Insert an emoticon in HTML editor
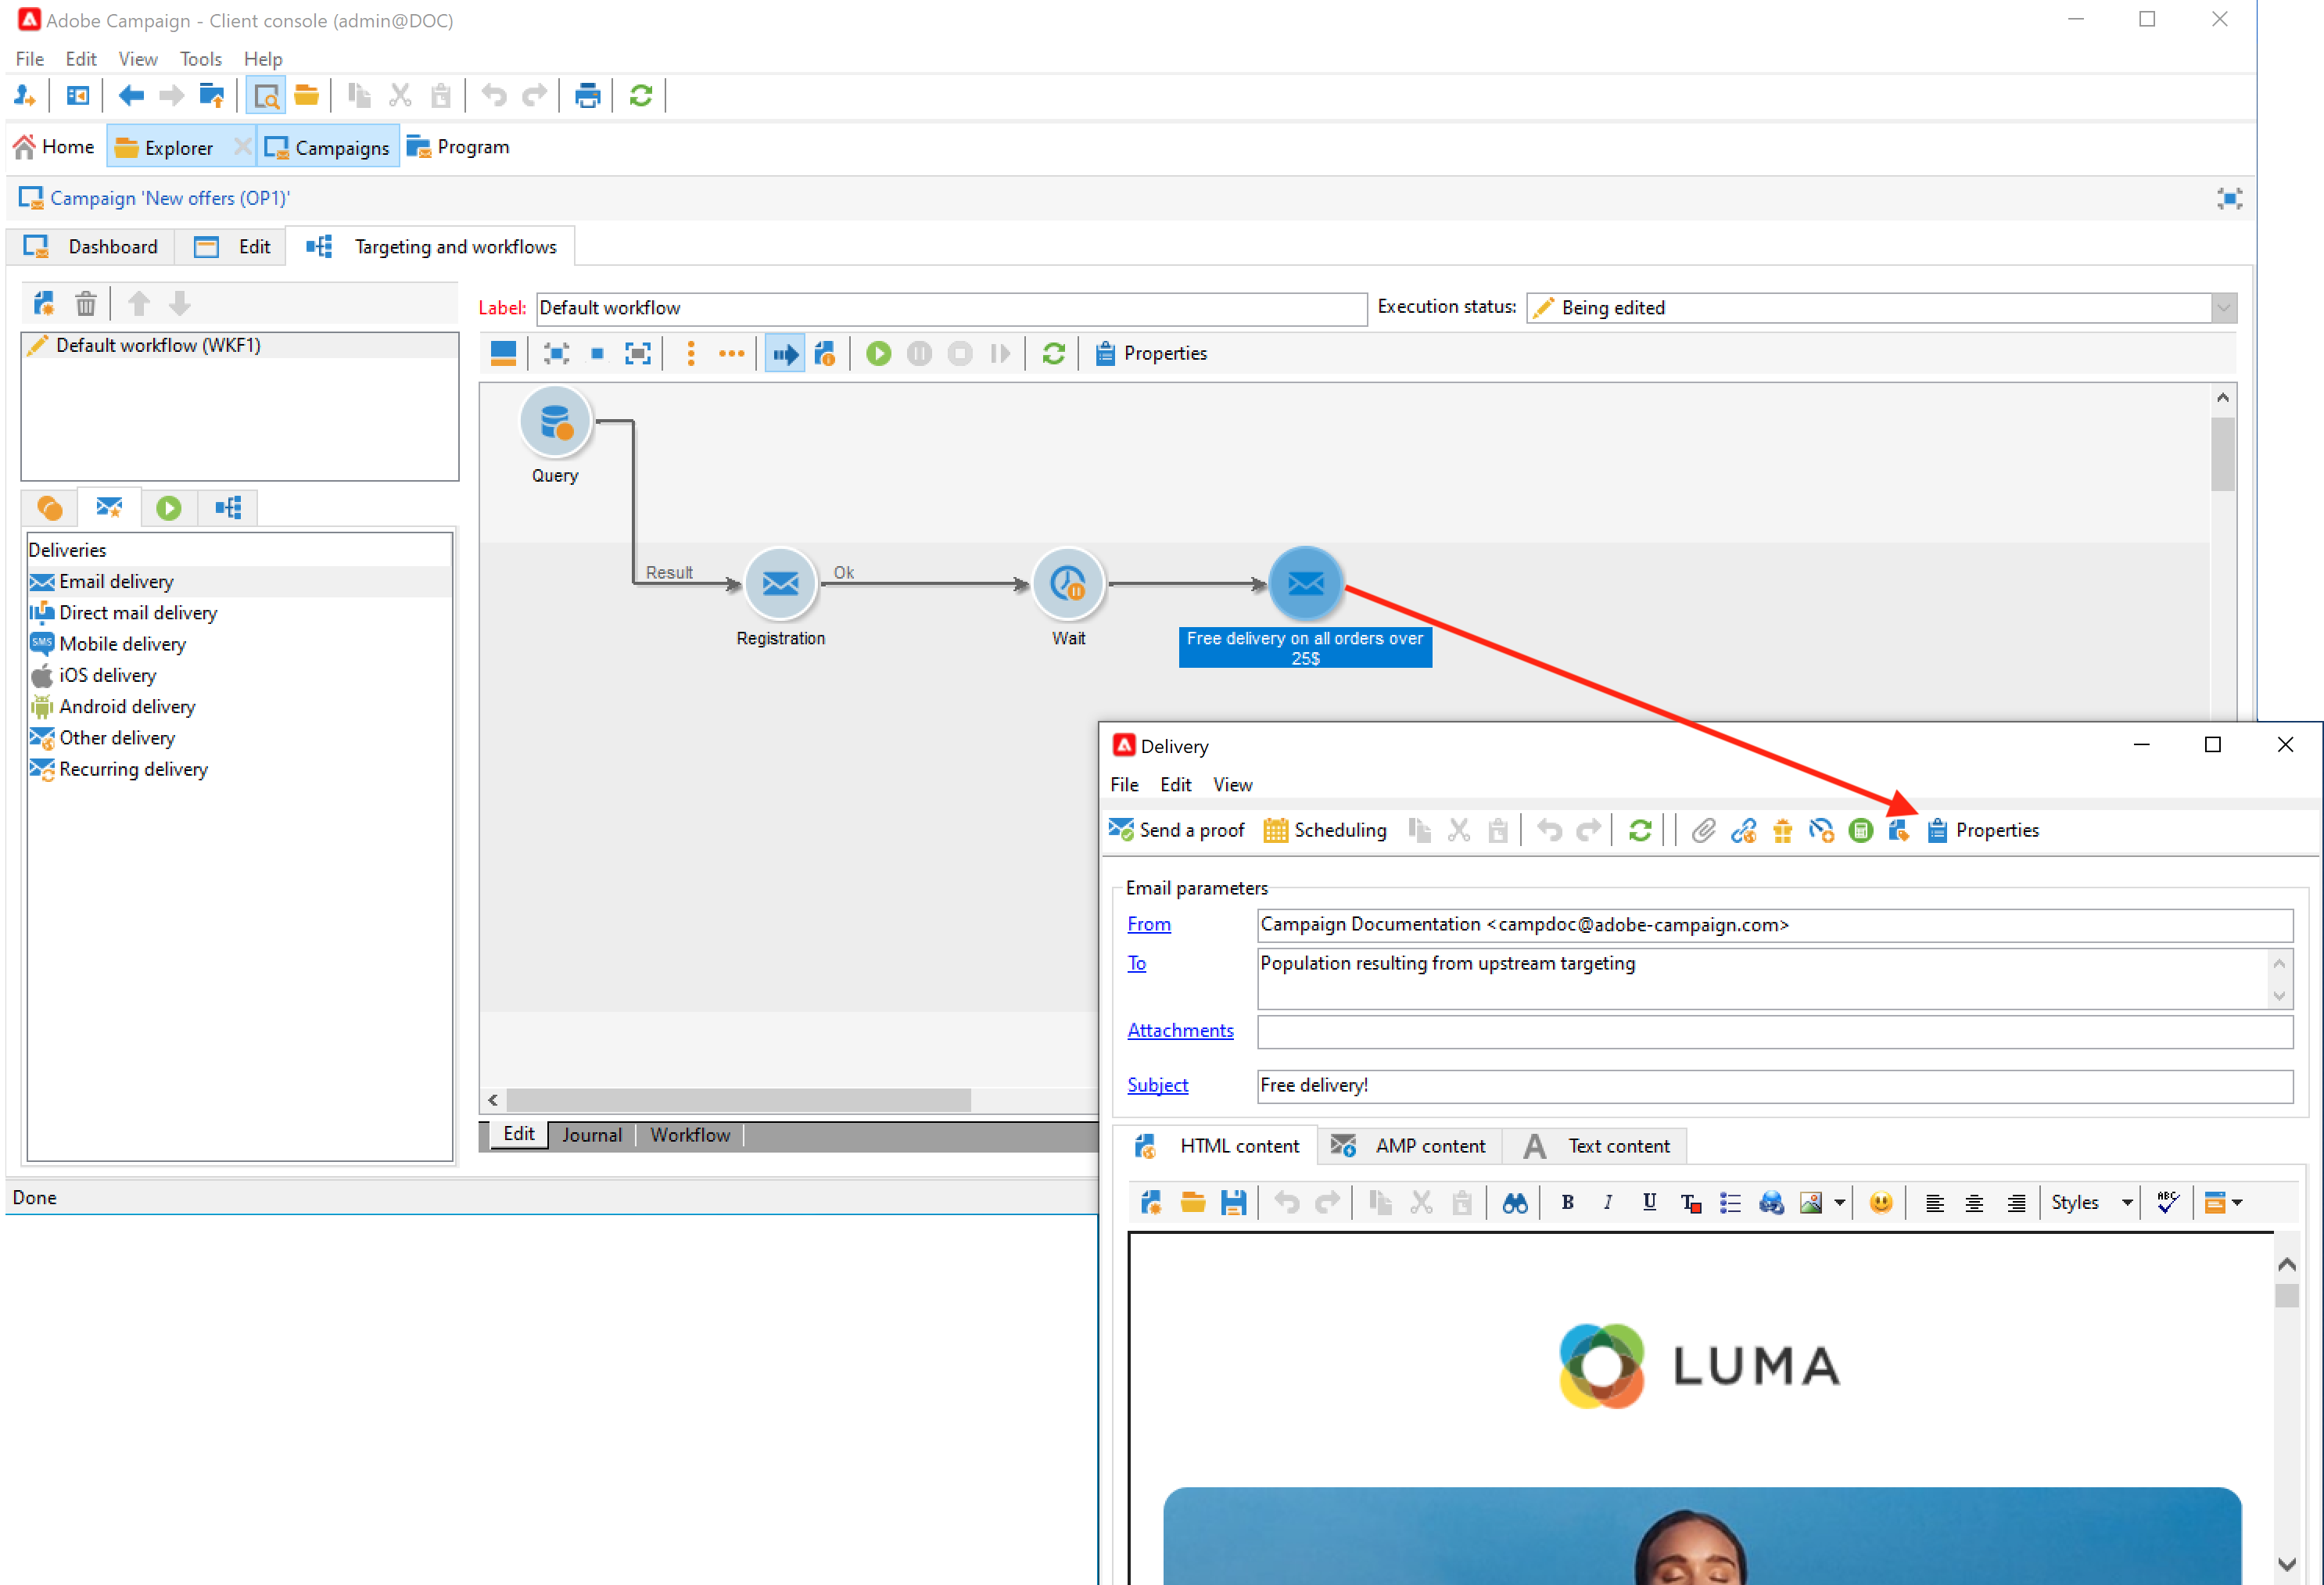Screen dimensions: 2324x1585 [x=1880, y=1203]
